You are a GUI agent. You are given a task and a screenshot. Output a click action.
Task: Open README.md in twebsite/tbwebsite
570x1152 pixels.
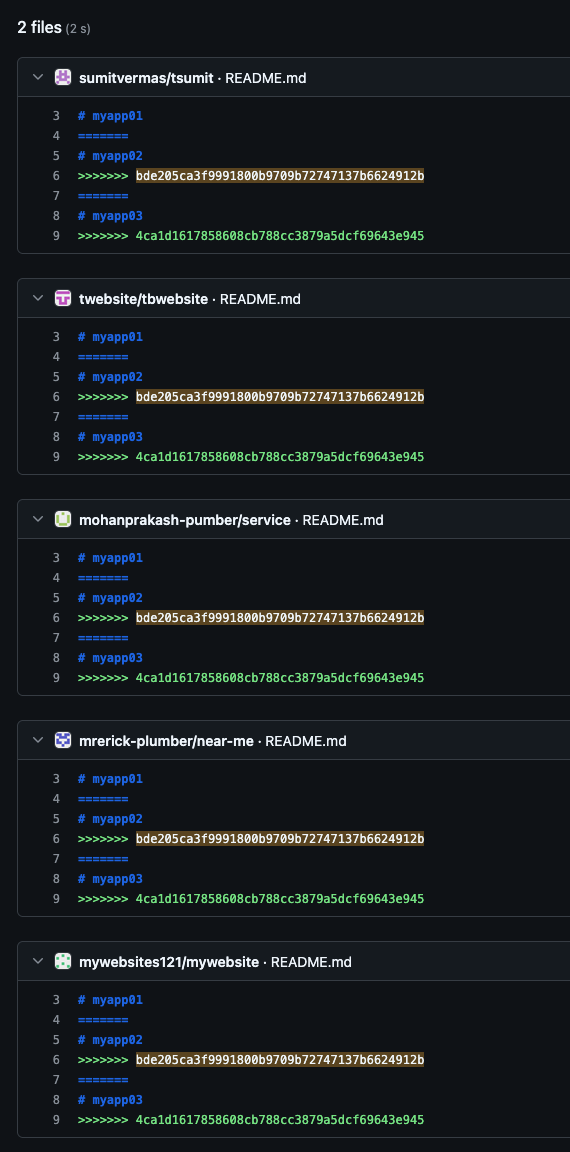pyautogui.click(x=260, y=299)
